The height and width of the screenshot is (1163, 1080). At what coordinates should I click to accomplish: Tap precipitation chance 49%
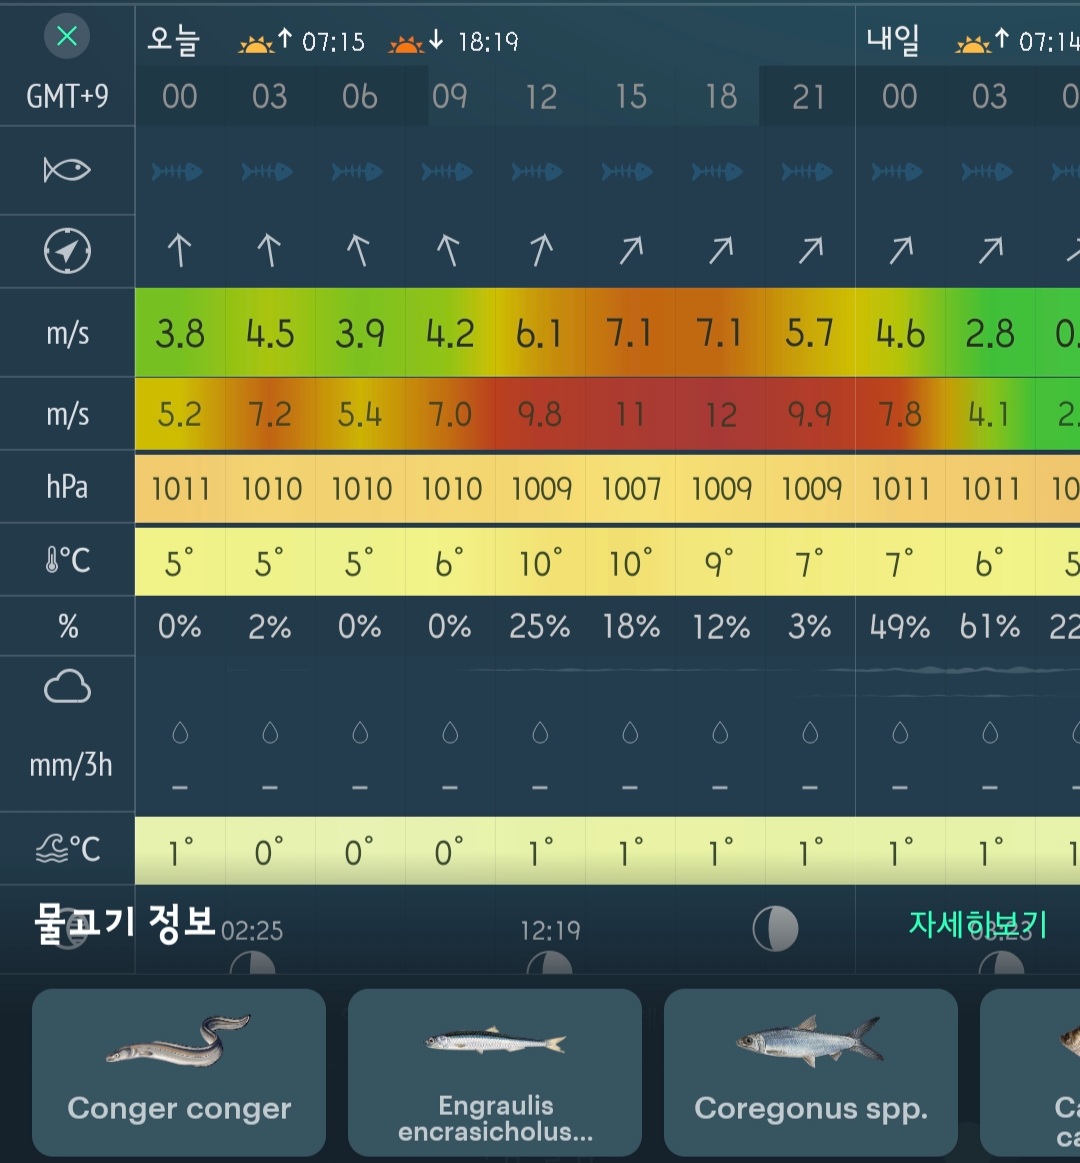pos(900,627)
